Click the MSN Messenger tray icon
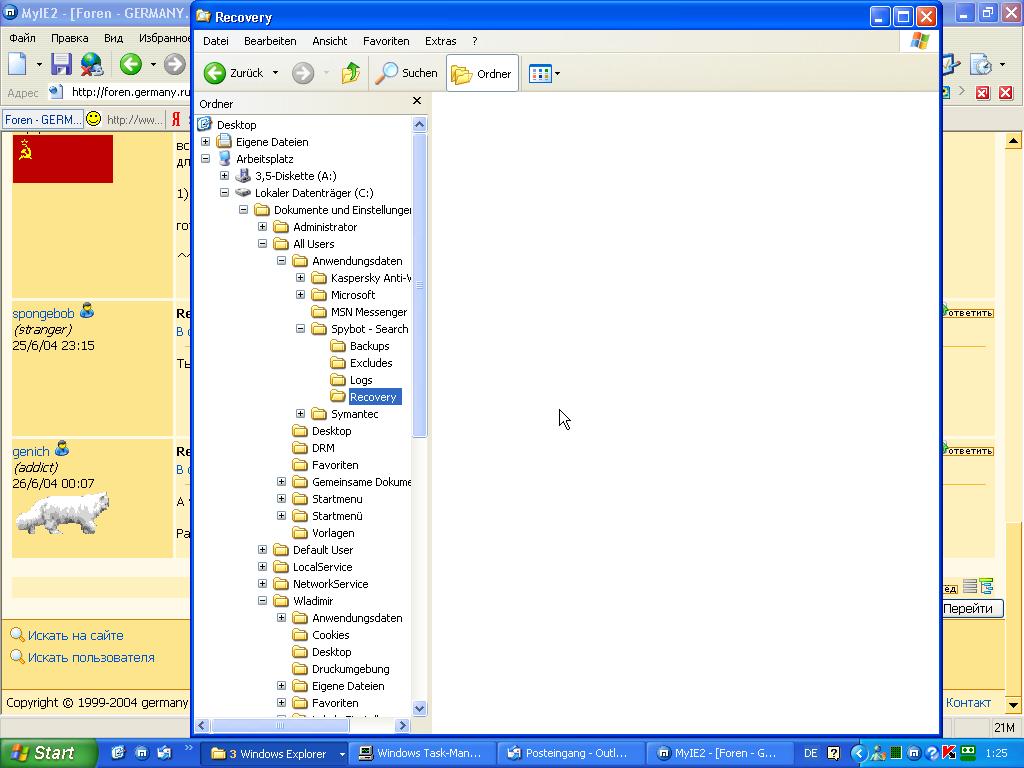The height and width of the screenshot is (768, 1024). tap(879, 753)
